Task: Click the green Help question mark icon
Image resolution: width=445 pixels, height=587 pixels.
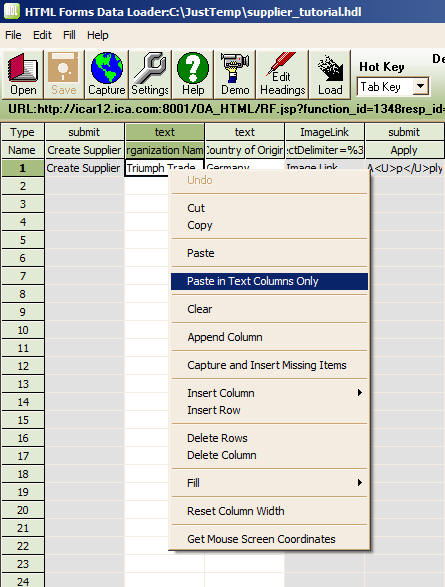Action: click(x=193, y=74)
